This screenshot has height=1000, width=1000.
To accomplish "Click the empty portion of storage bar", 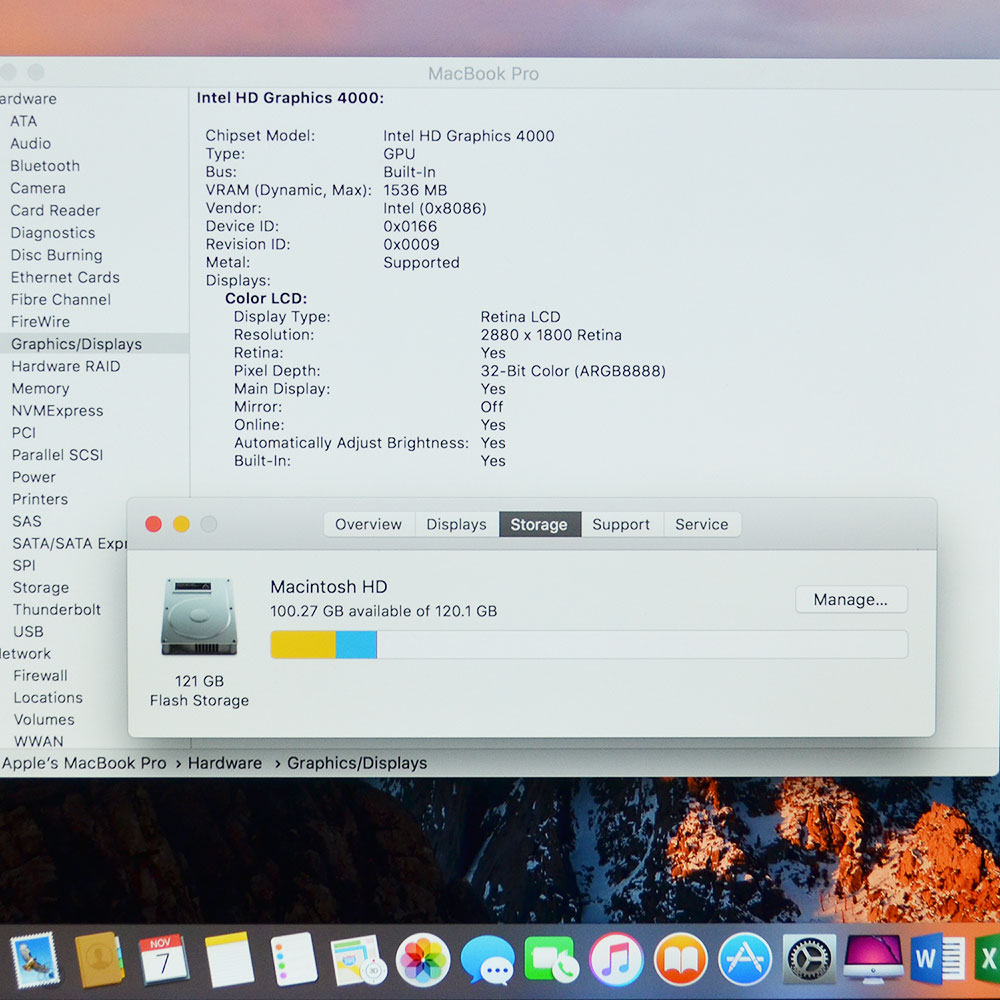I will coord(642,645).
